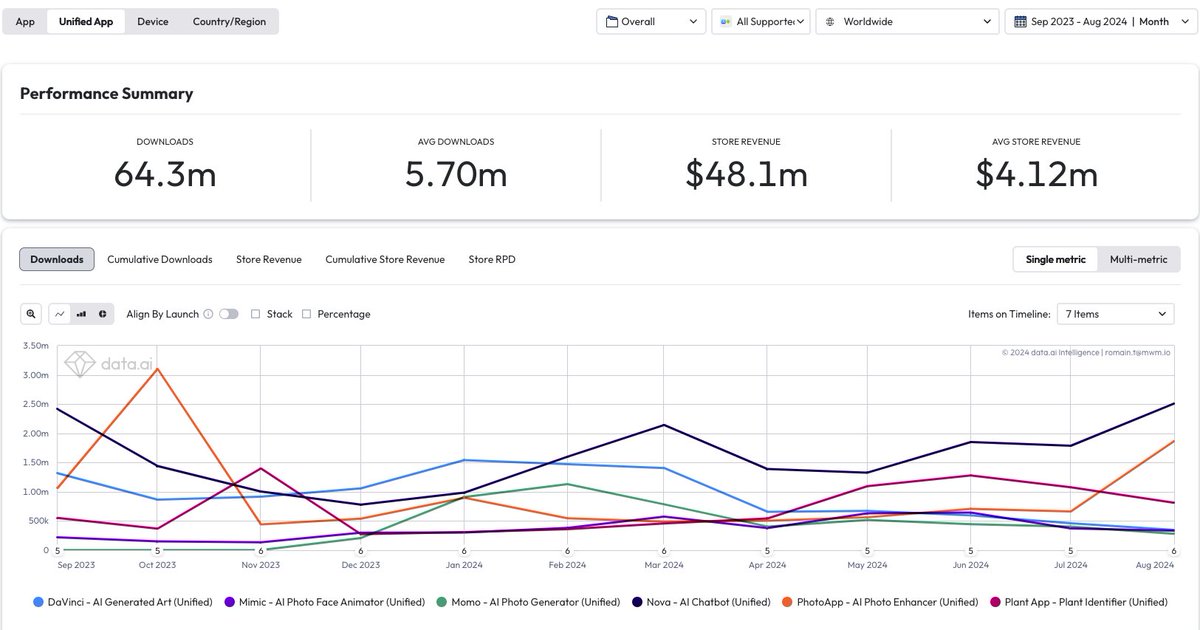This screenshot has width=1200, height=630.
Task: Click the $48.1m store revenue value
Action: (x=746, y=174)
